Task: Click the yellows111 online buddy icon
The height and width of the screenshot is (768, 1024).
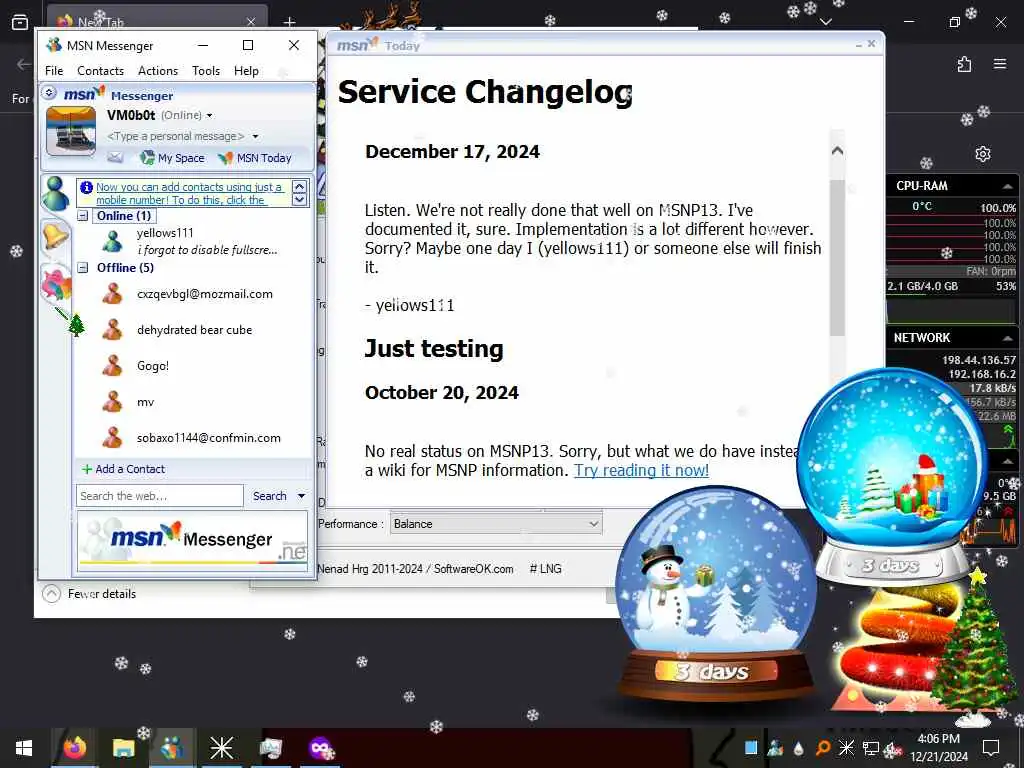Action: [x=112, y=241]
